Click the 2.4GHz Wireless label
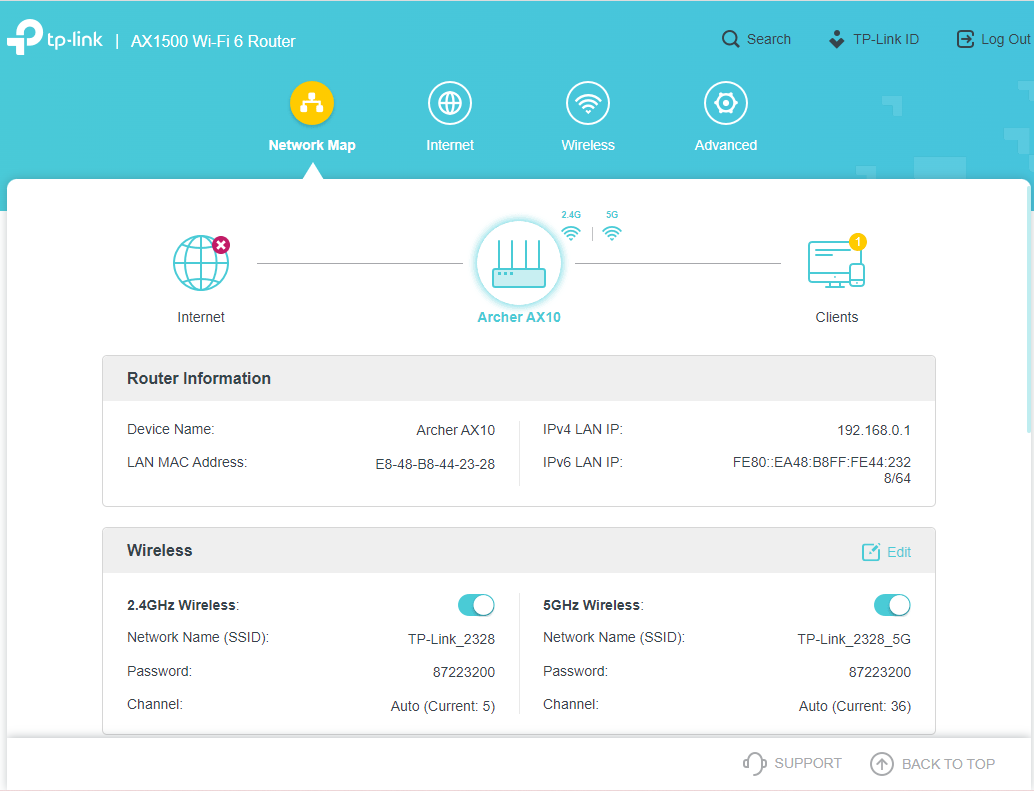Screen dimensions: 1034x791 coord(183,605)
